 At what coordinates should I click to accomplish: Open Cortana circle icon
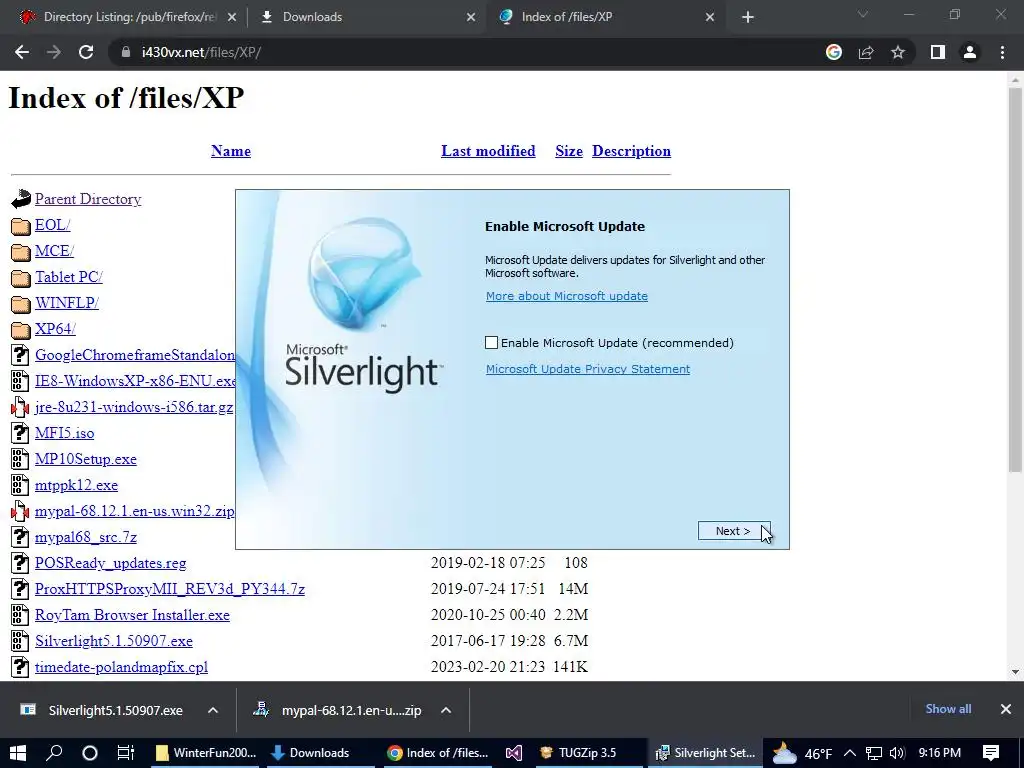coord(90,753)
